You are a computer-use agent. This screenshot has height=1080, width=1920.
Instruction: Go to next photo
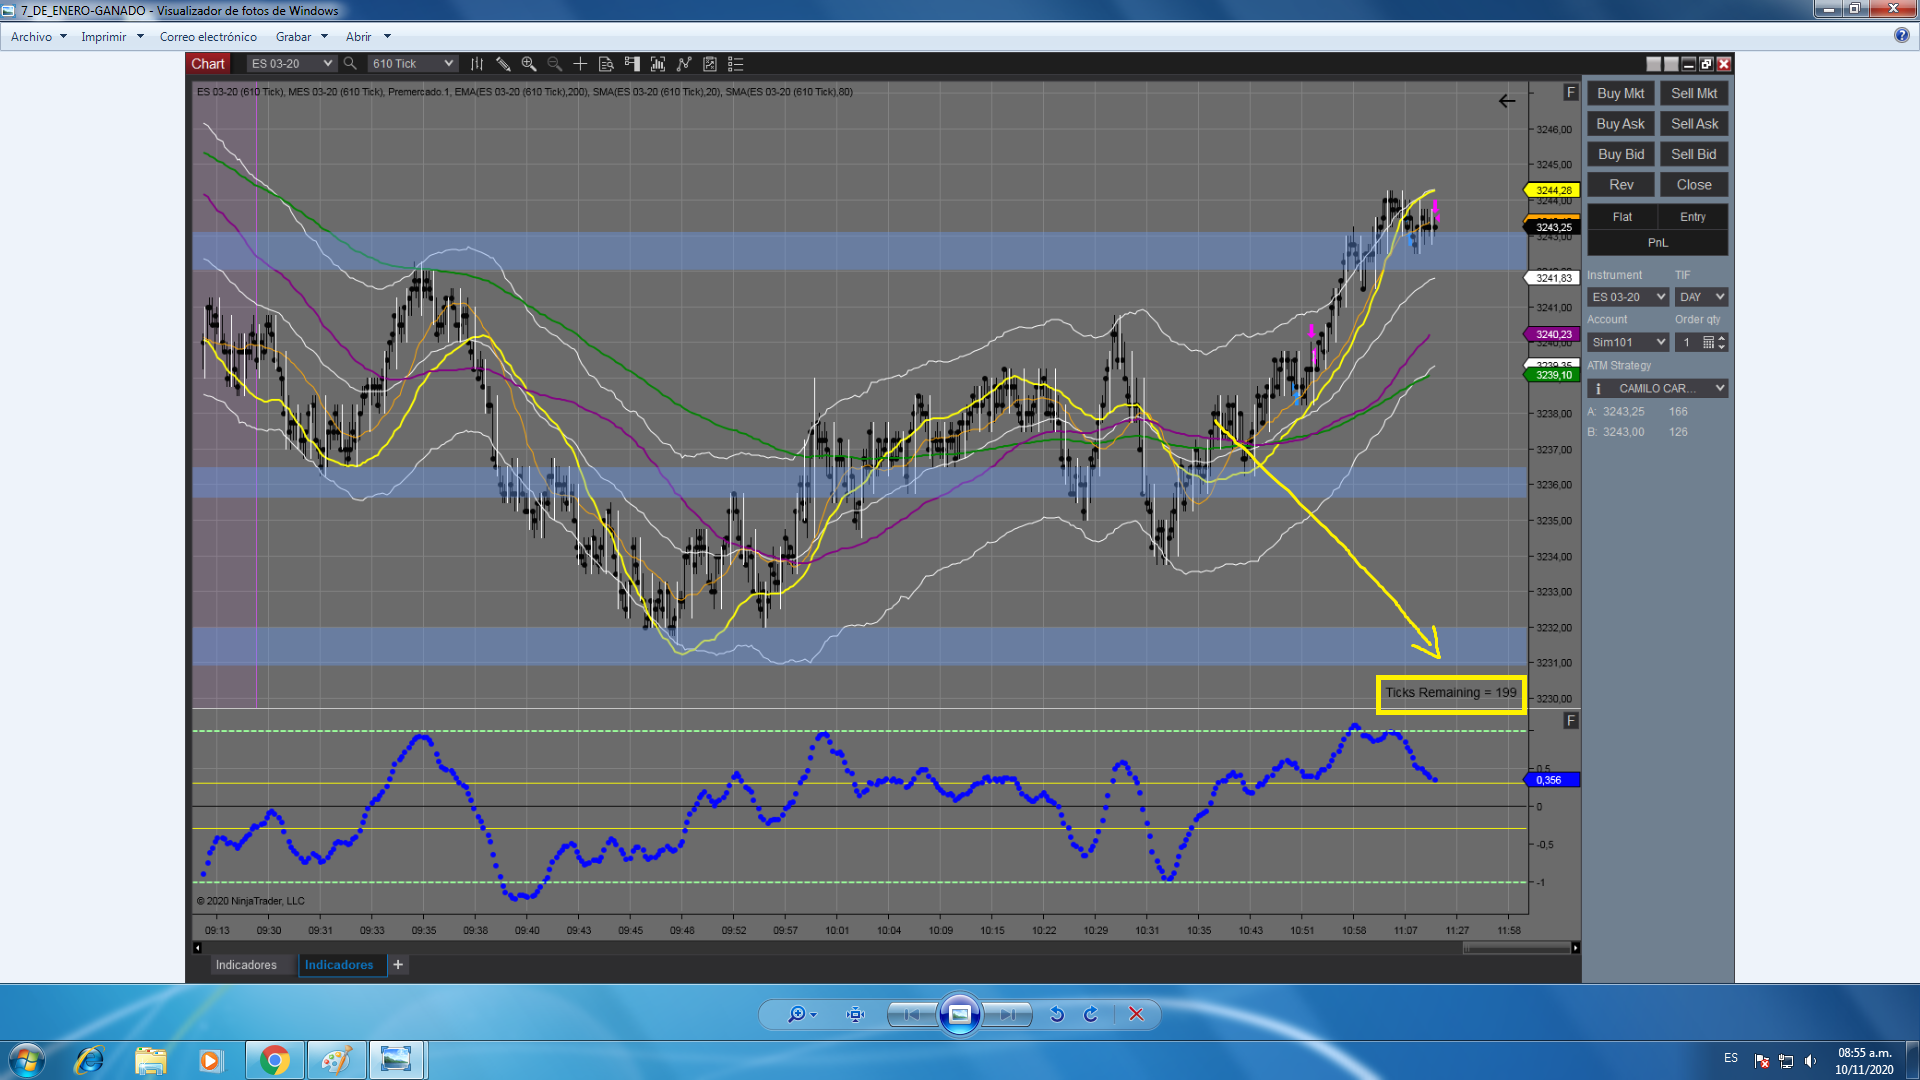click(x=1008, y=1014)
